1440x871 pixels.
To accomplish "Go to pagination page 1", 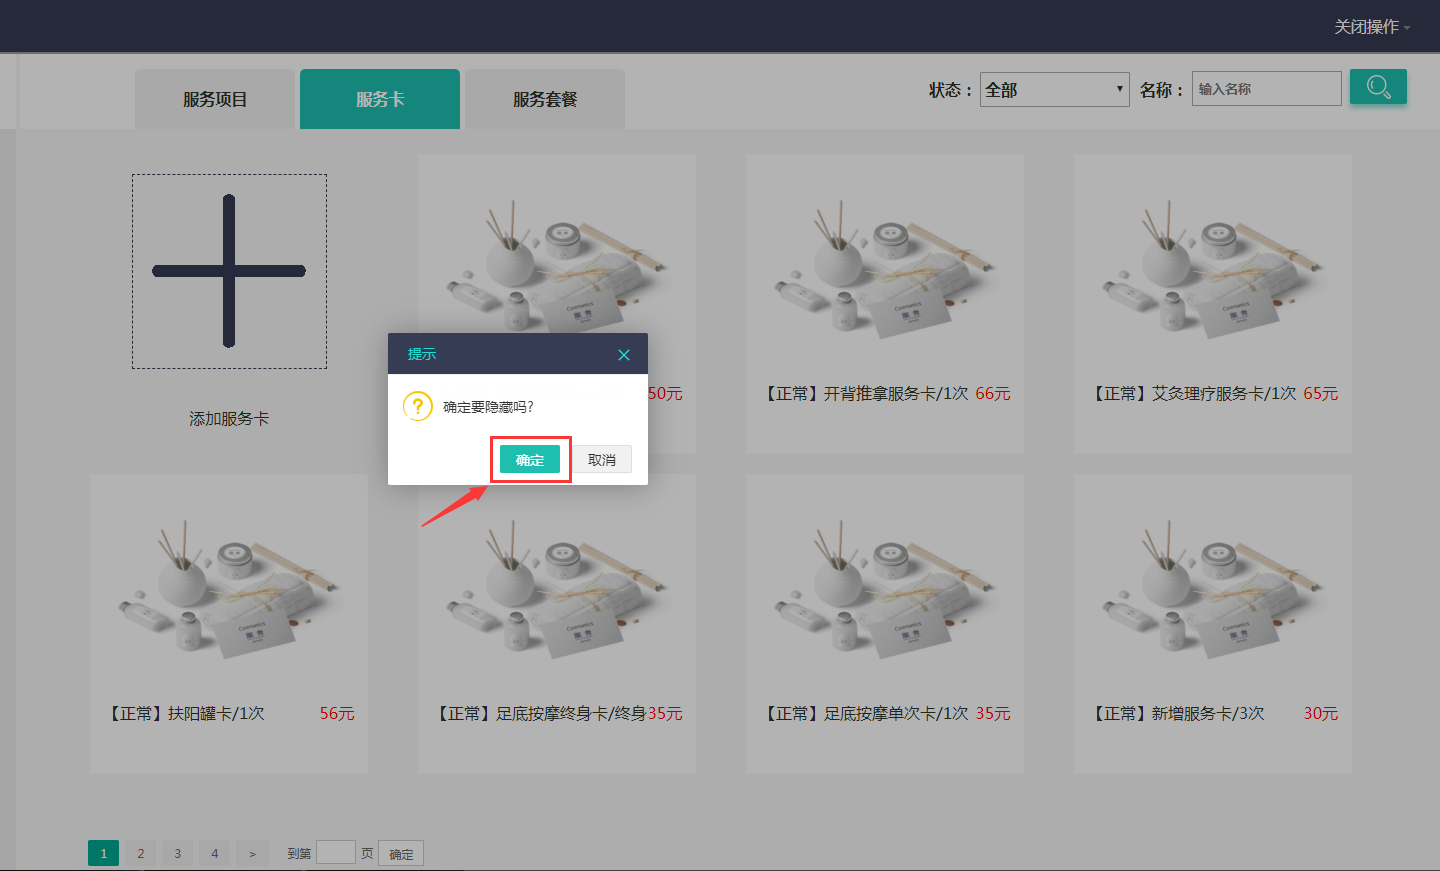I will click(103, 853).
